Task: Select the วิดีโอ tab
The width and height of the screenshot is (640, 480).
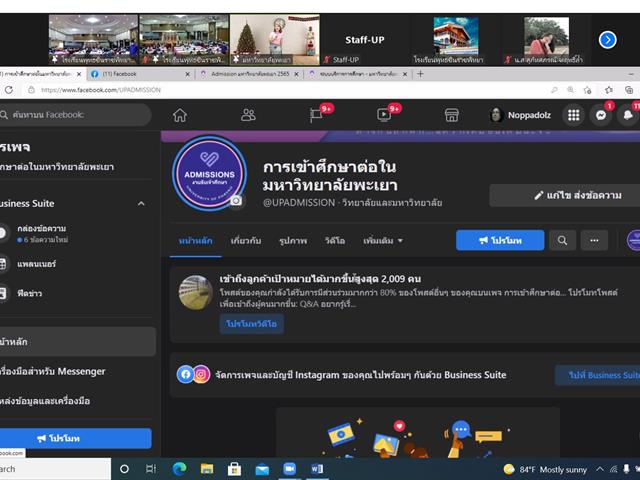Action: tap(335, 241)
